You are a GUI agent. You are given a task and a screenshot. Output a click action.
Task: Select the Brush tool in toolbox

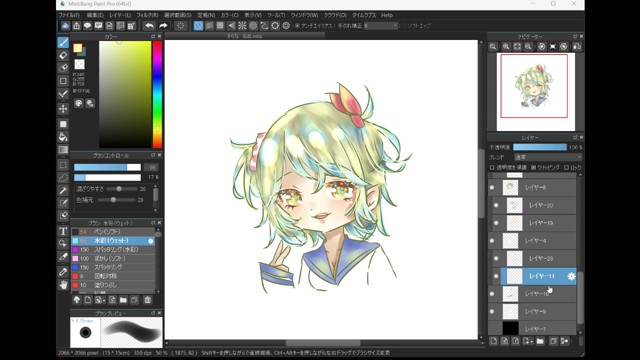(x=63, y=42)
